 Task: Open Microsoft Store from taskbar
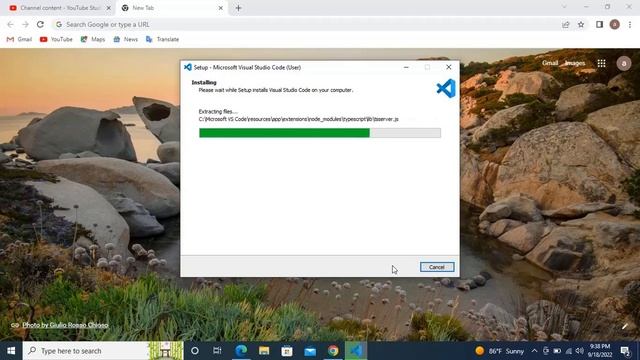pyautogui.click(x=287, y=351)
